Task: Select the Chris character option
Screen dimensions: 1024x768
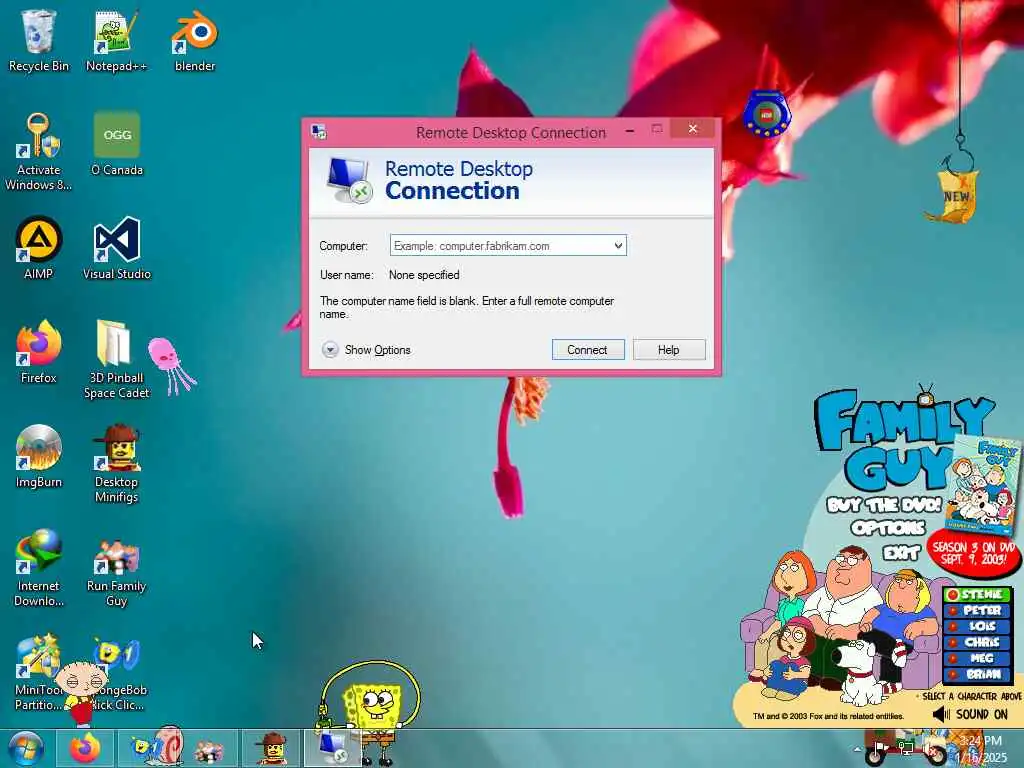Action: [x=977, y=642]
